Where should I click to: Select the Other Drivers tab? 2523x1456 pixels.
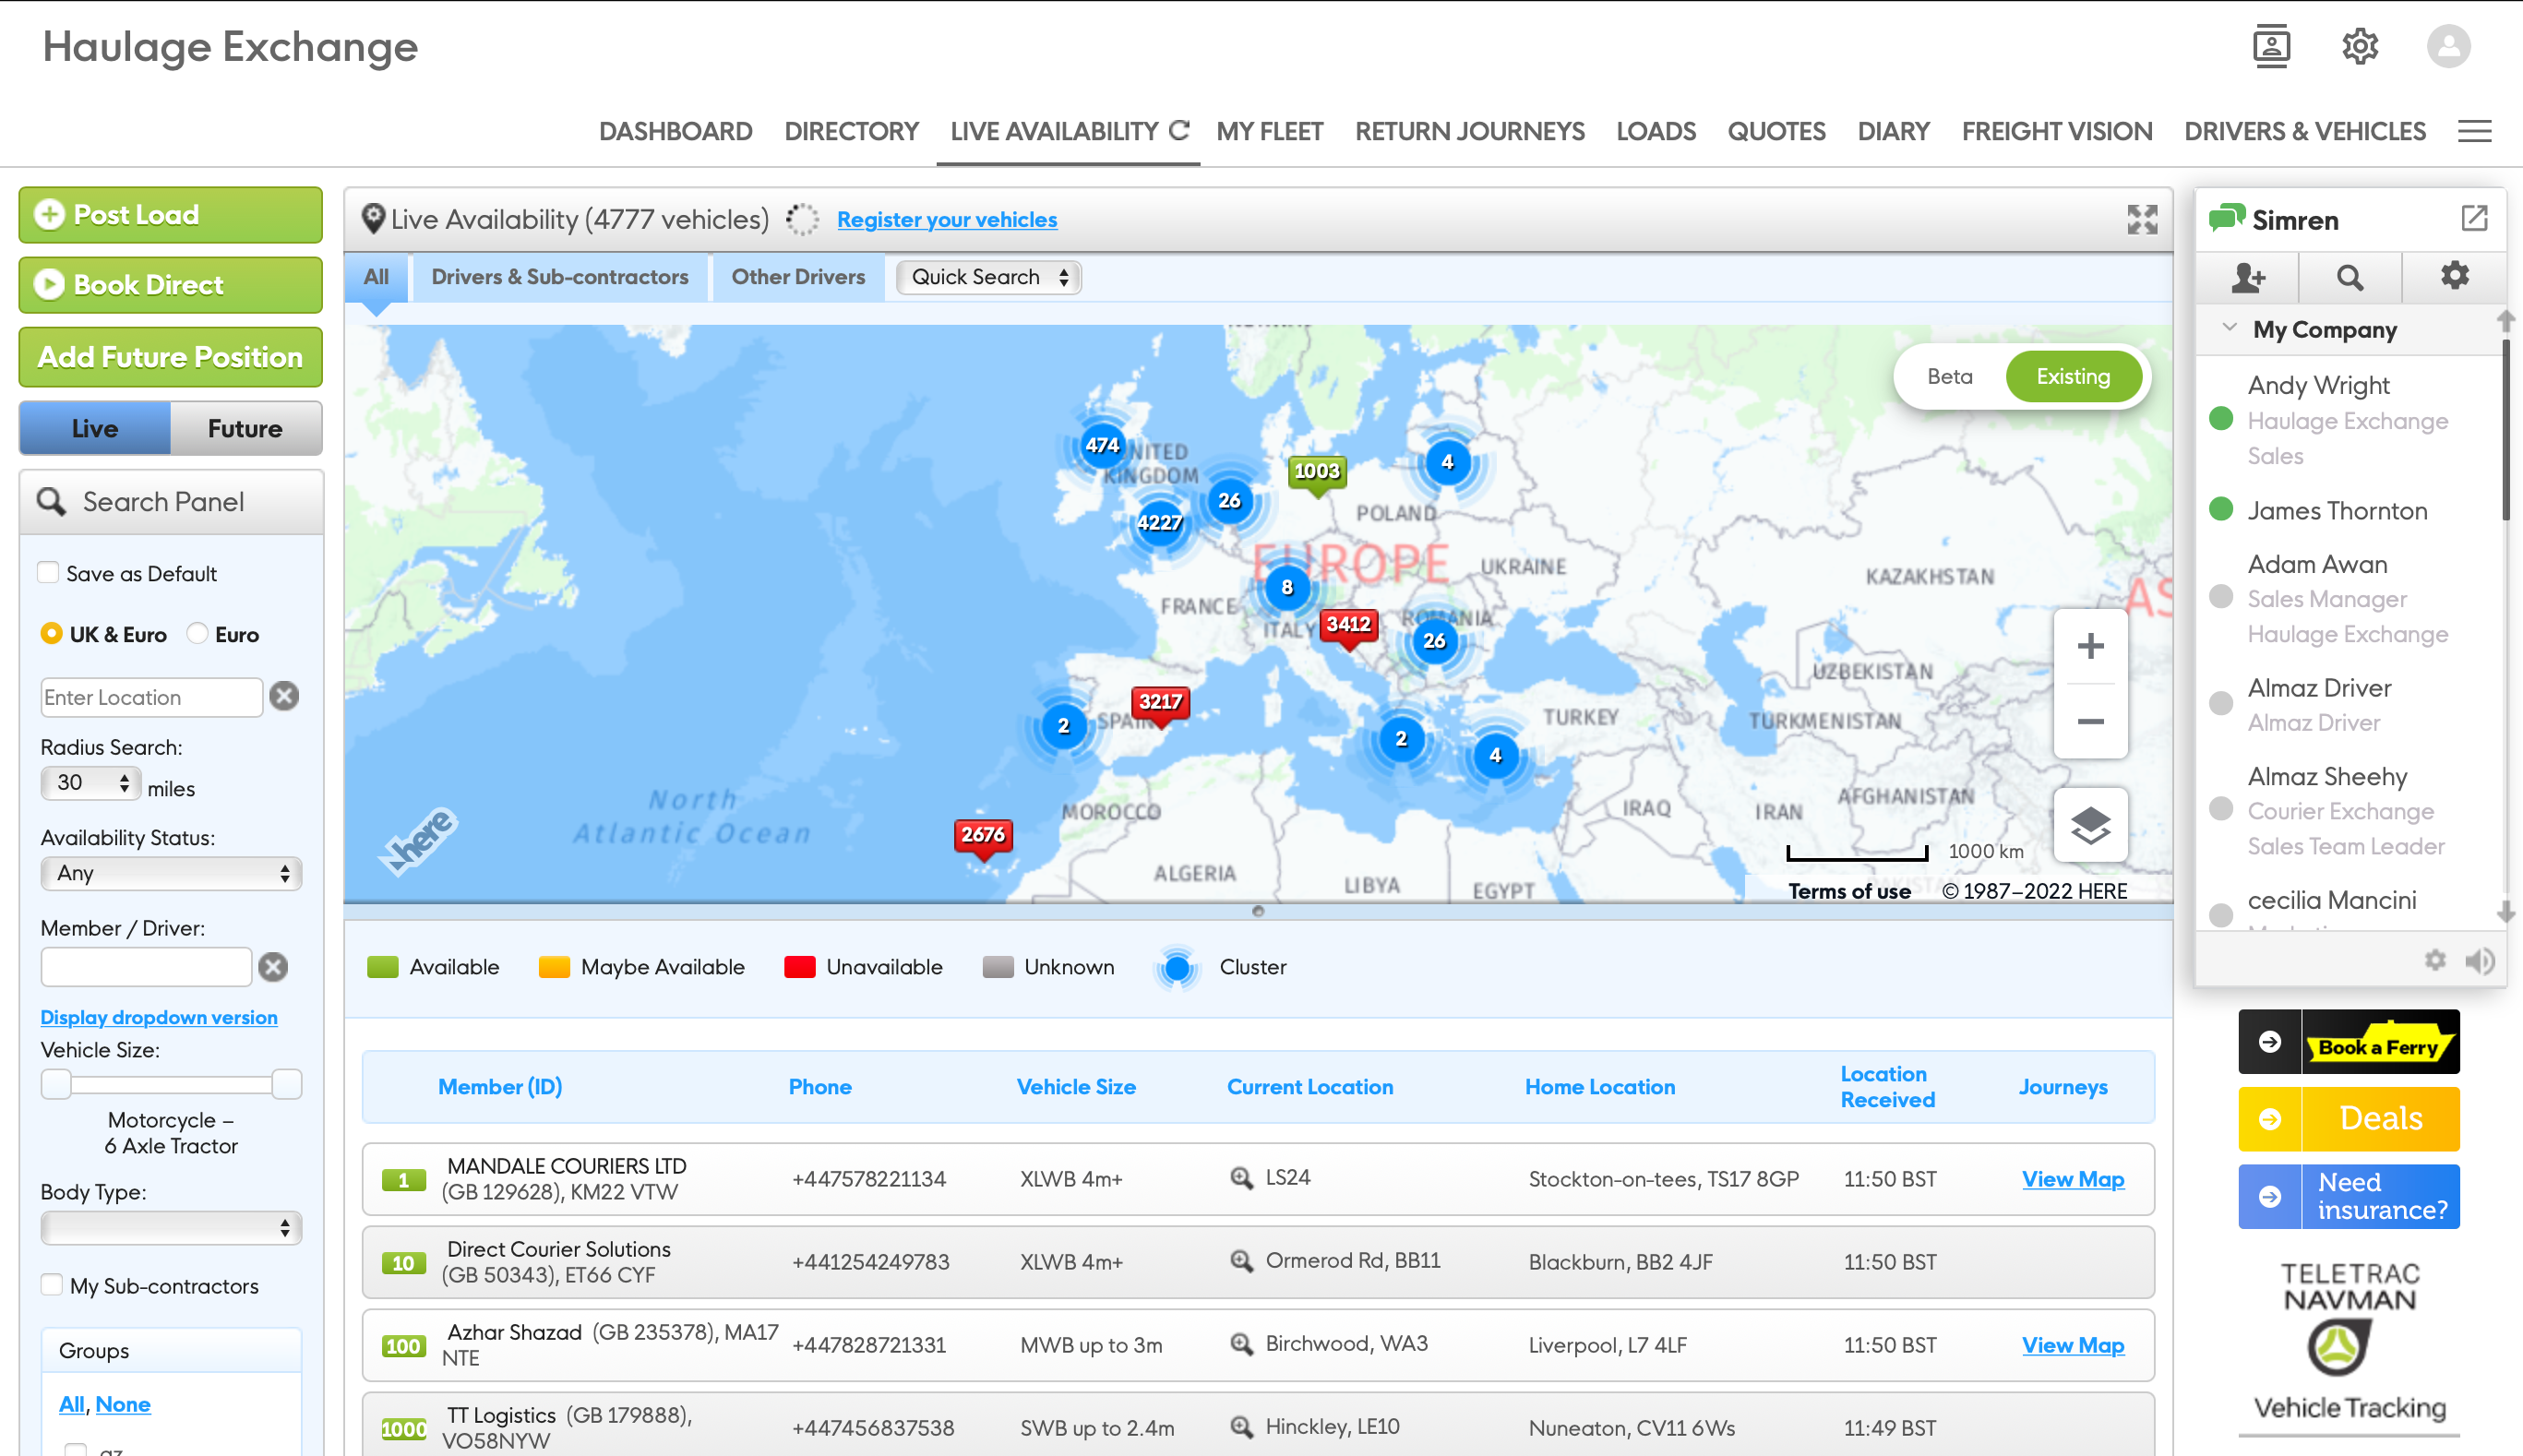pos(798,277)
